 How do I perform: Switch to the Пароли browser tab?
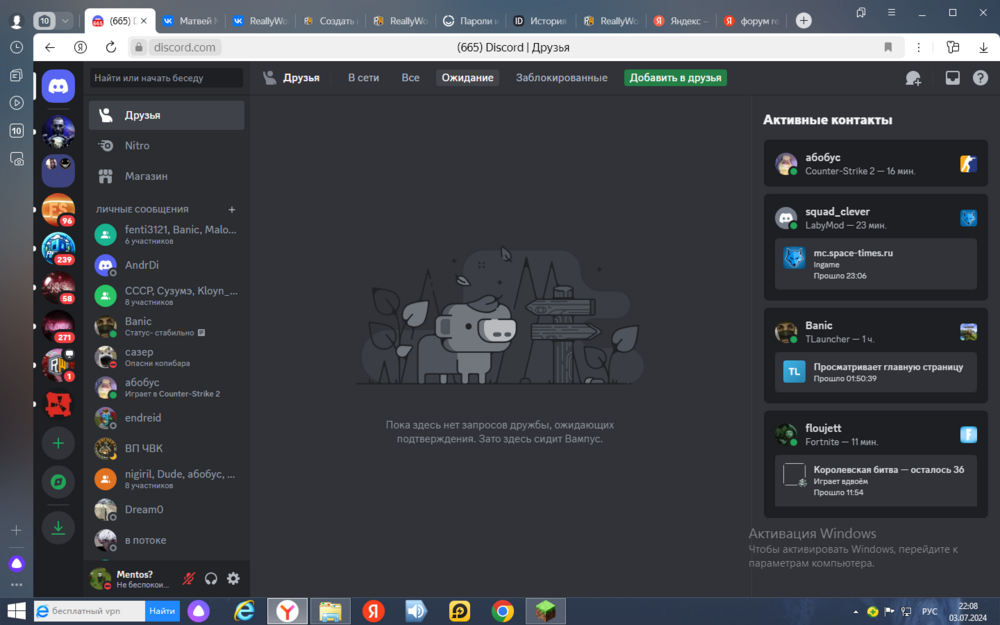click(471, 21)
